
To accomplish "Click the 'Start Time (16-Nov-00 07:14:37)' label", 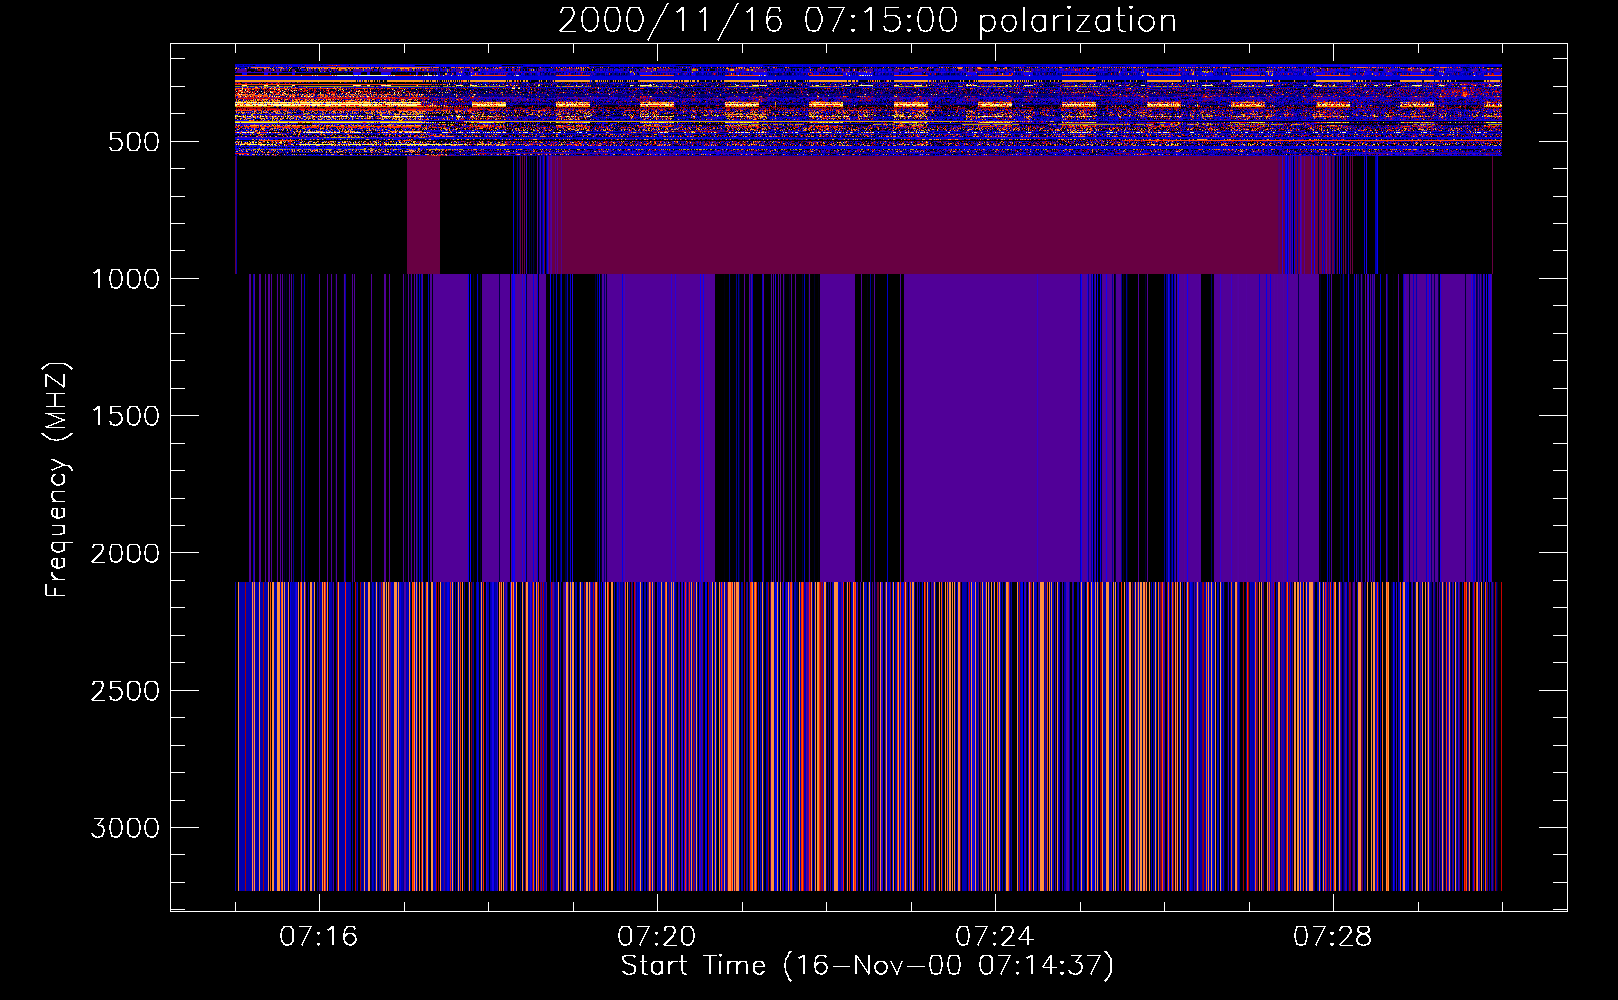I will [x=867, y=966].
